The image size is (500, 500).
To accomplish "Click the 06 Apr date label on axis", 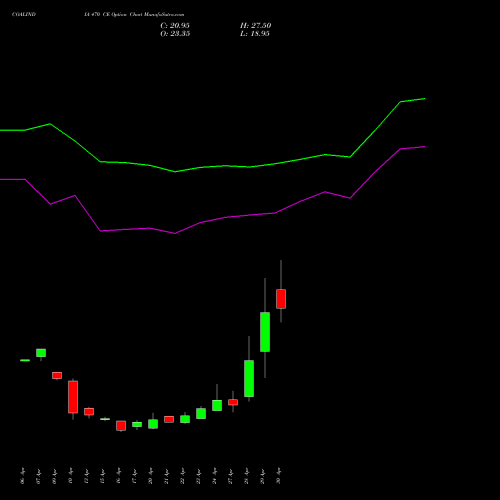I will click(22, 476).
